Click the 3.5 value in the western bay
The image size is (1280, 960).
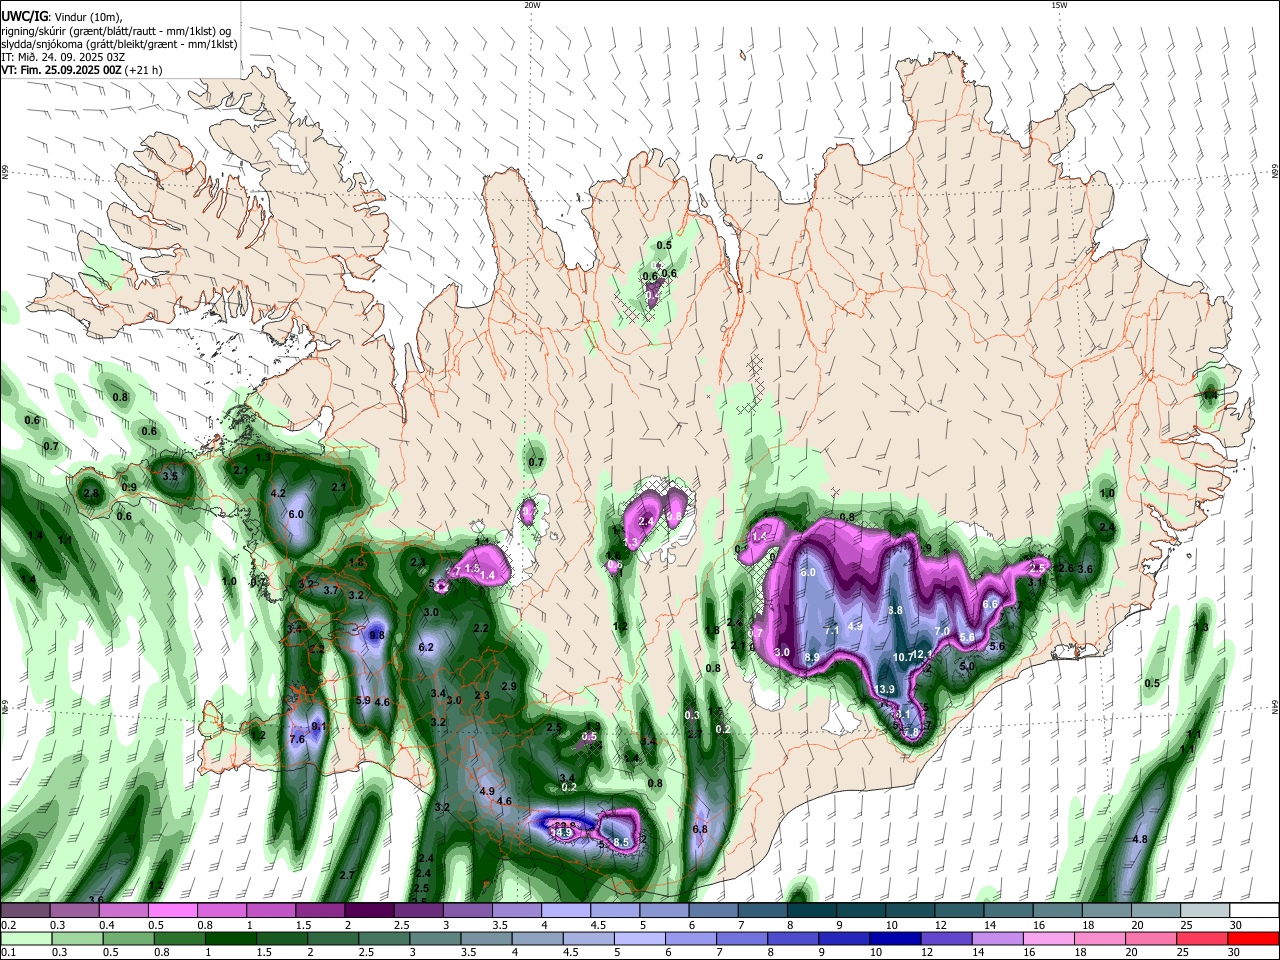[x=170, y=476]
